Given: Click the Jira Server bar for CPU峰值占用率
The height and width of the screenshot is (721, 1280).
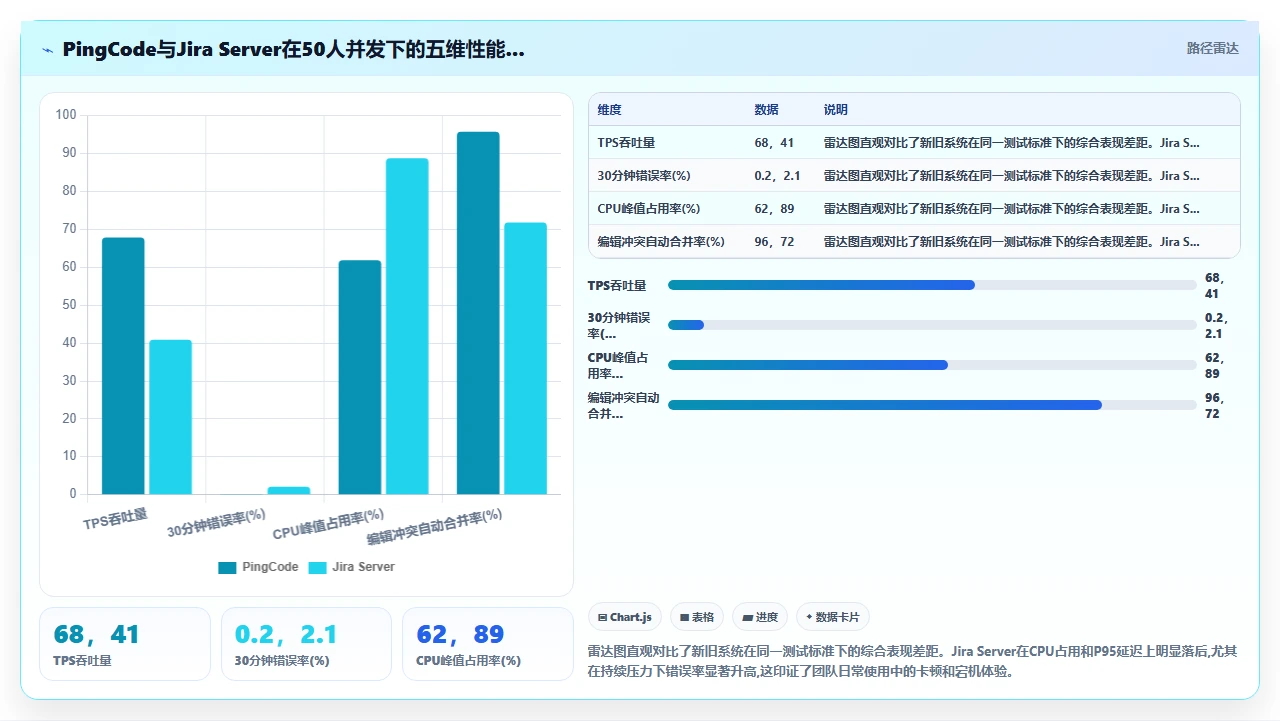Looking at the screenshot, I should (x=407, y=326).
